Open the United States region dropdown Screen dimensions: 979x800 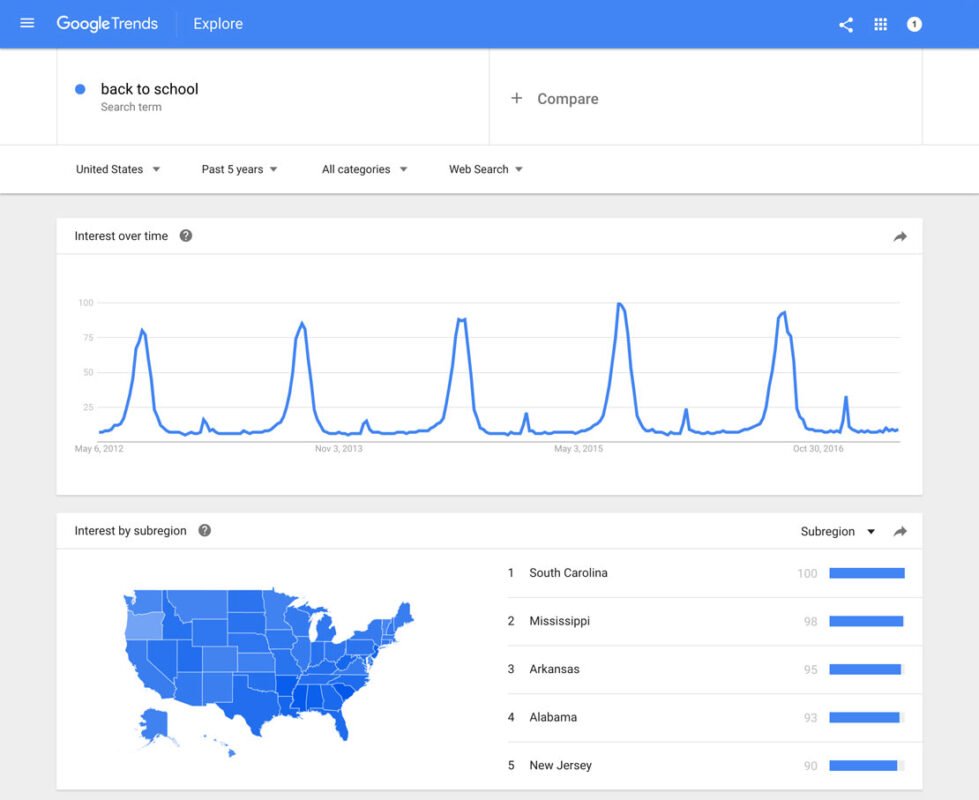click(x=118, y=169)
